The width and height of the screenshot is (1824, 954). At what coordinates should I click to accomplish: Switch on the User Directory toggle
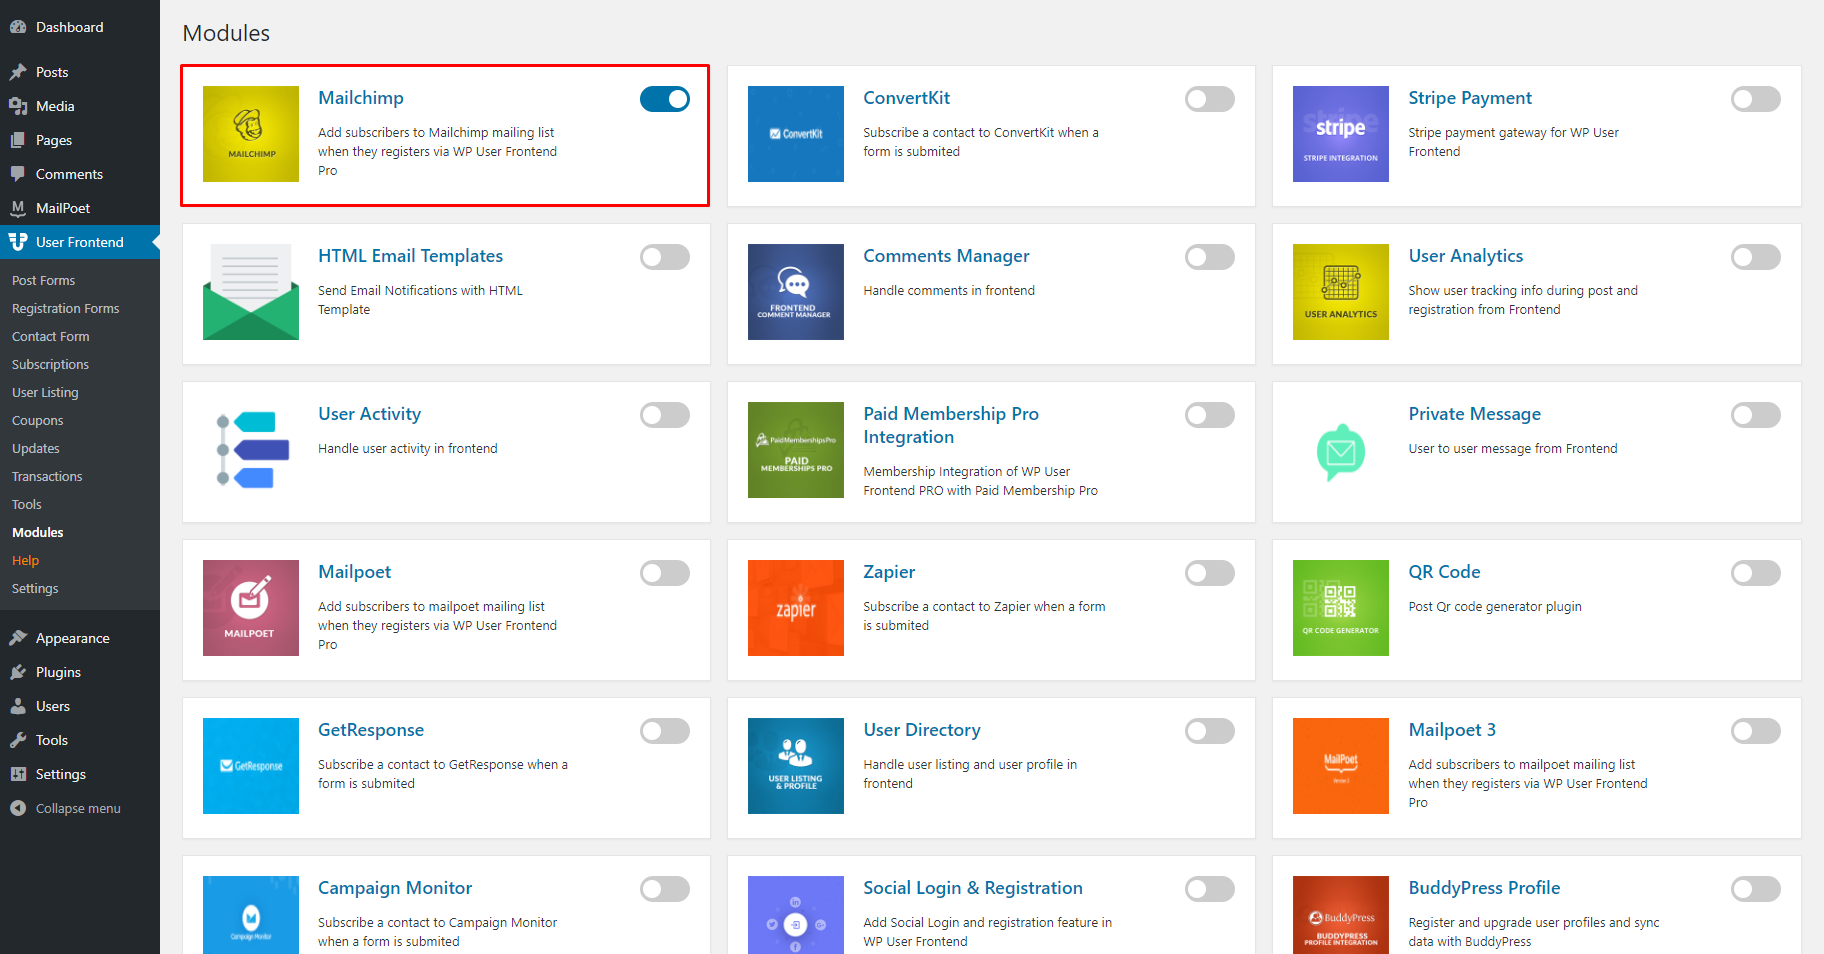click(x=1210, y=731)
